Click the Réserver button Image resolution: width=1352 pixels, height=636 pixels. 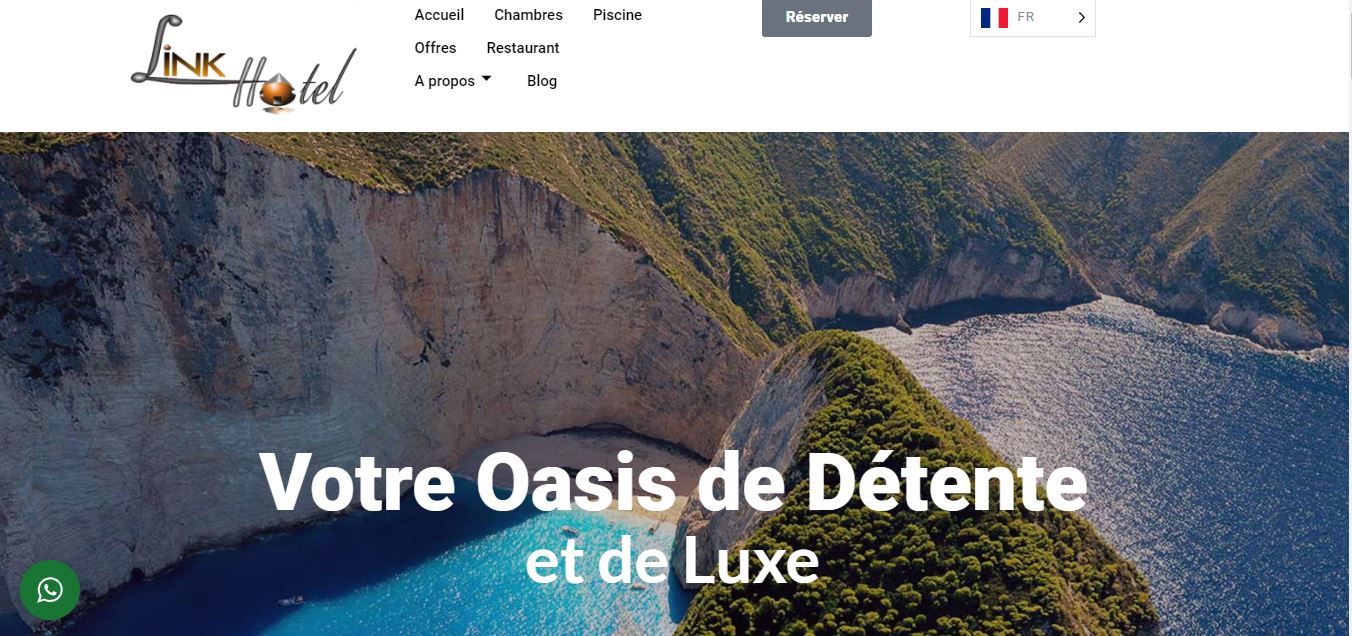[x=817, y=17]
